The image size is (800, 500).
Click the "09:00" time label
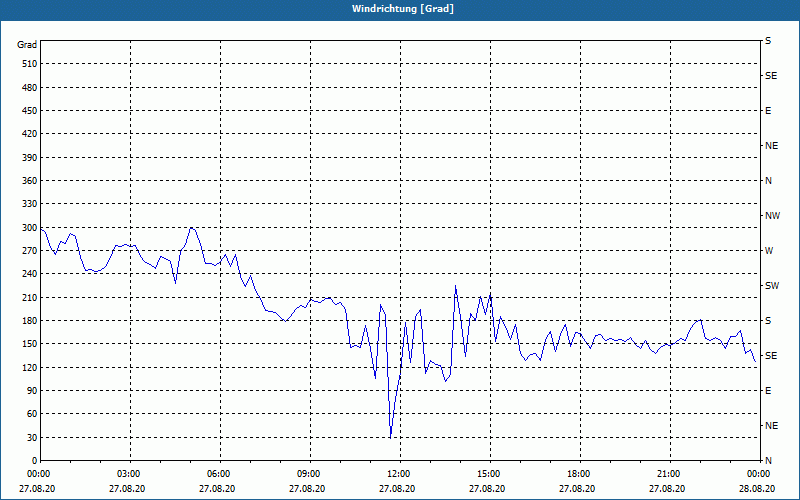pyautogui.click(x=308, y=474)
